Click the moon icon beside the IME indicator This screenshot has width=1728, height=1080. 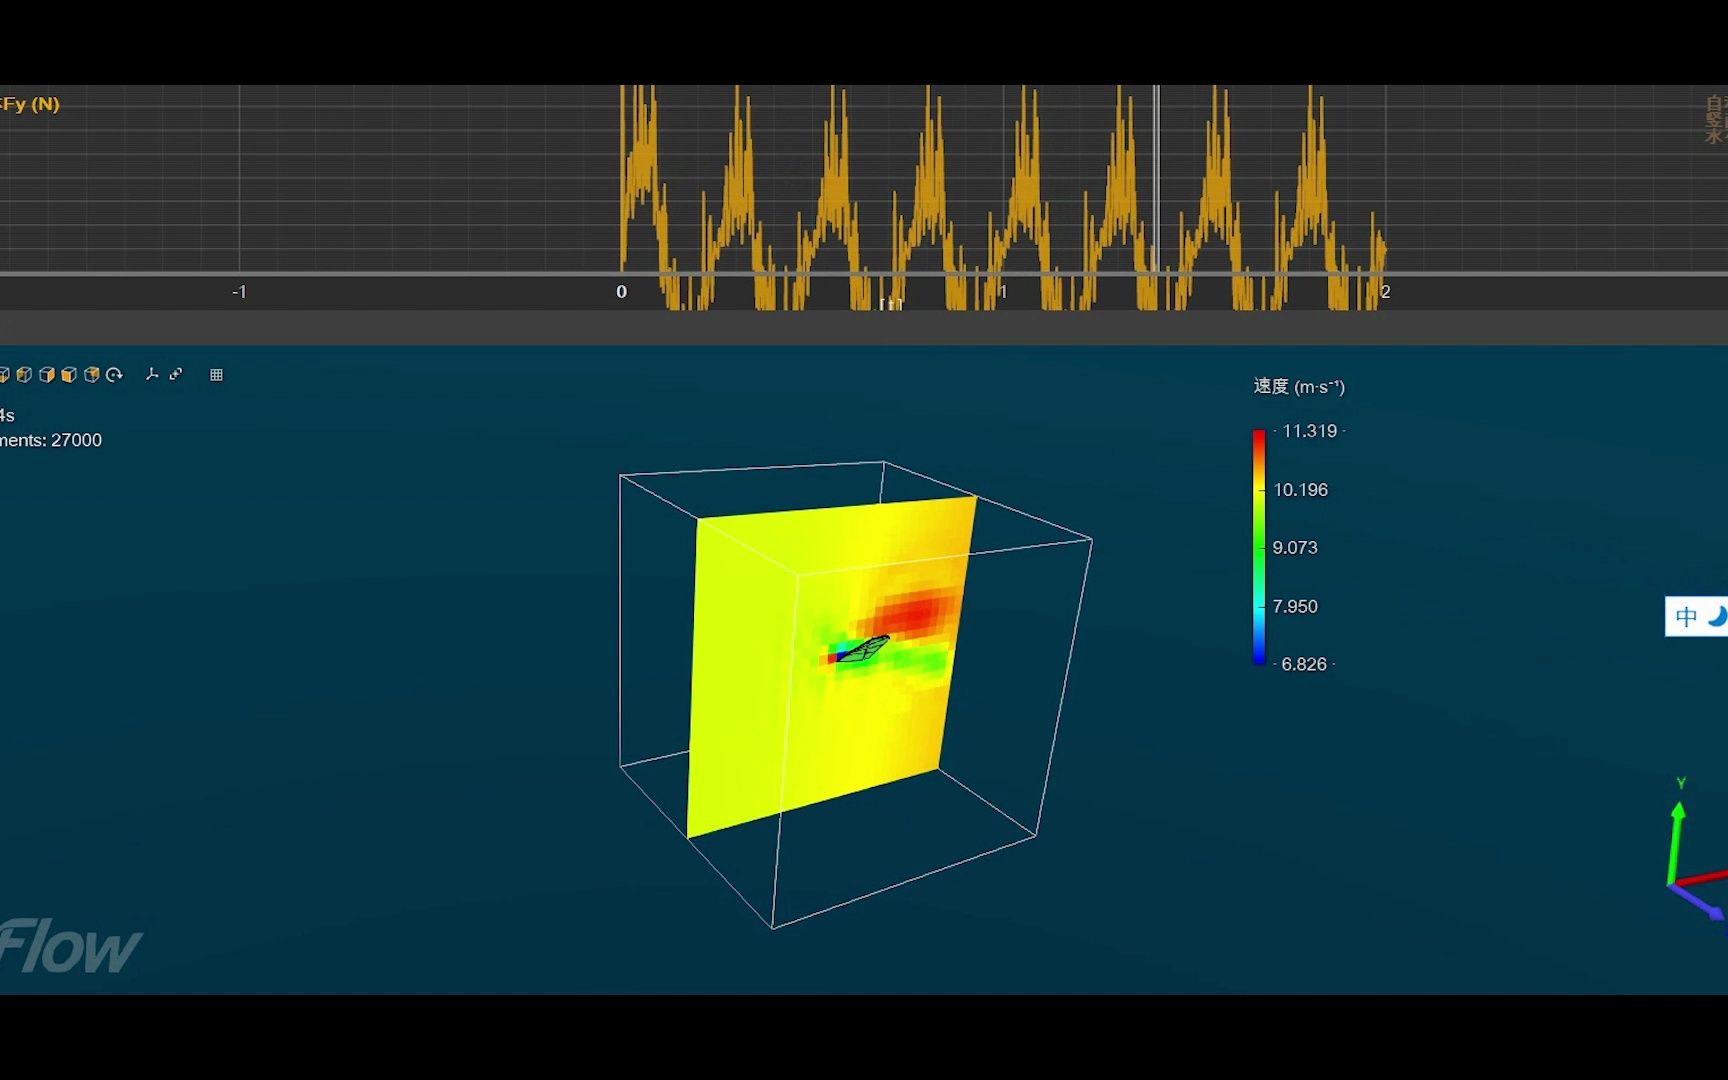click(1717, 616)
